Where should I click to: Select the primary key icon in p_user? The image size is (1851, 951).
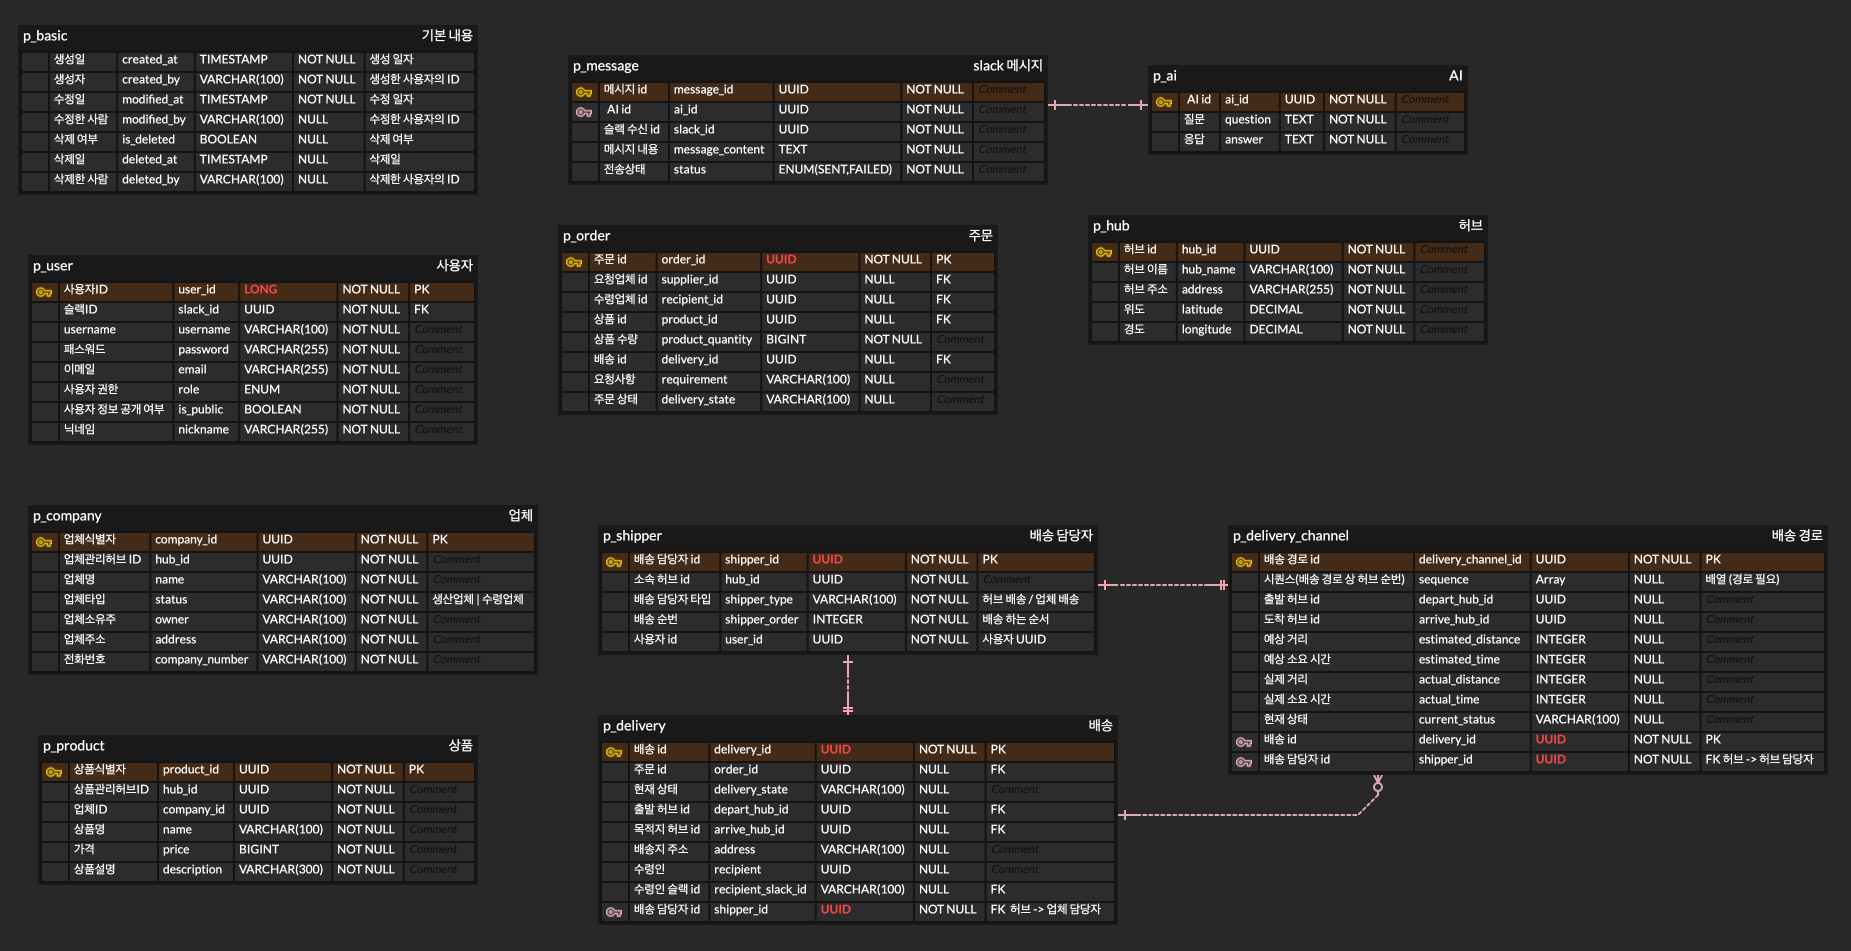click(x=44, y=291)
